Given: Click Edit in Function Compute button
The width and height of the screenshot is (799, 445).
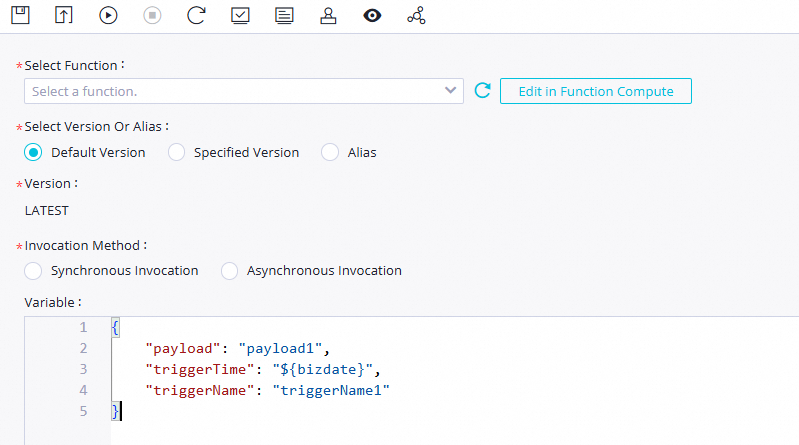Looking at the screenshot, I should point(595,91).
